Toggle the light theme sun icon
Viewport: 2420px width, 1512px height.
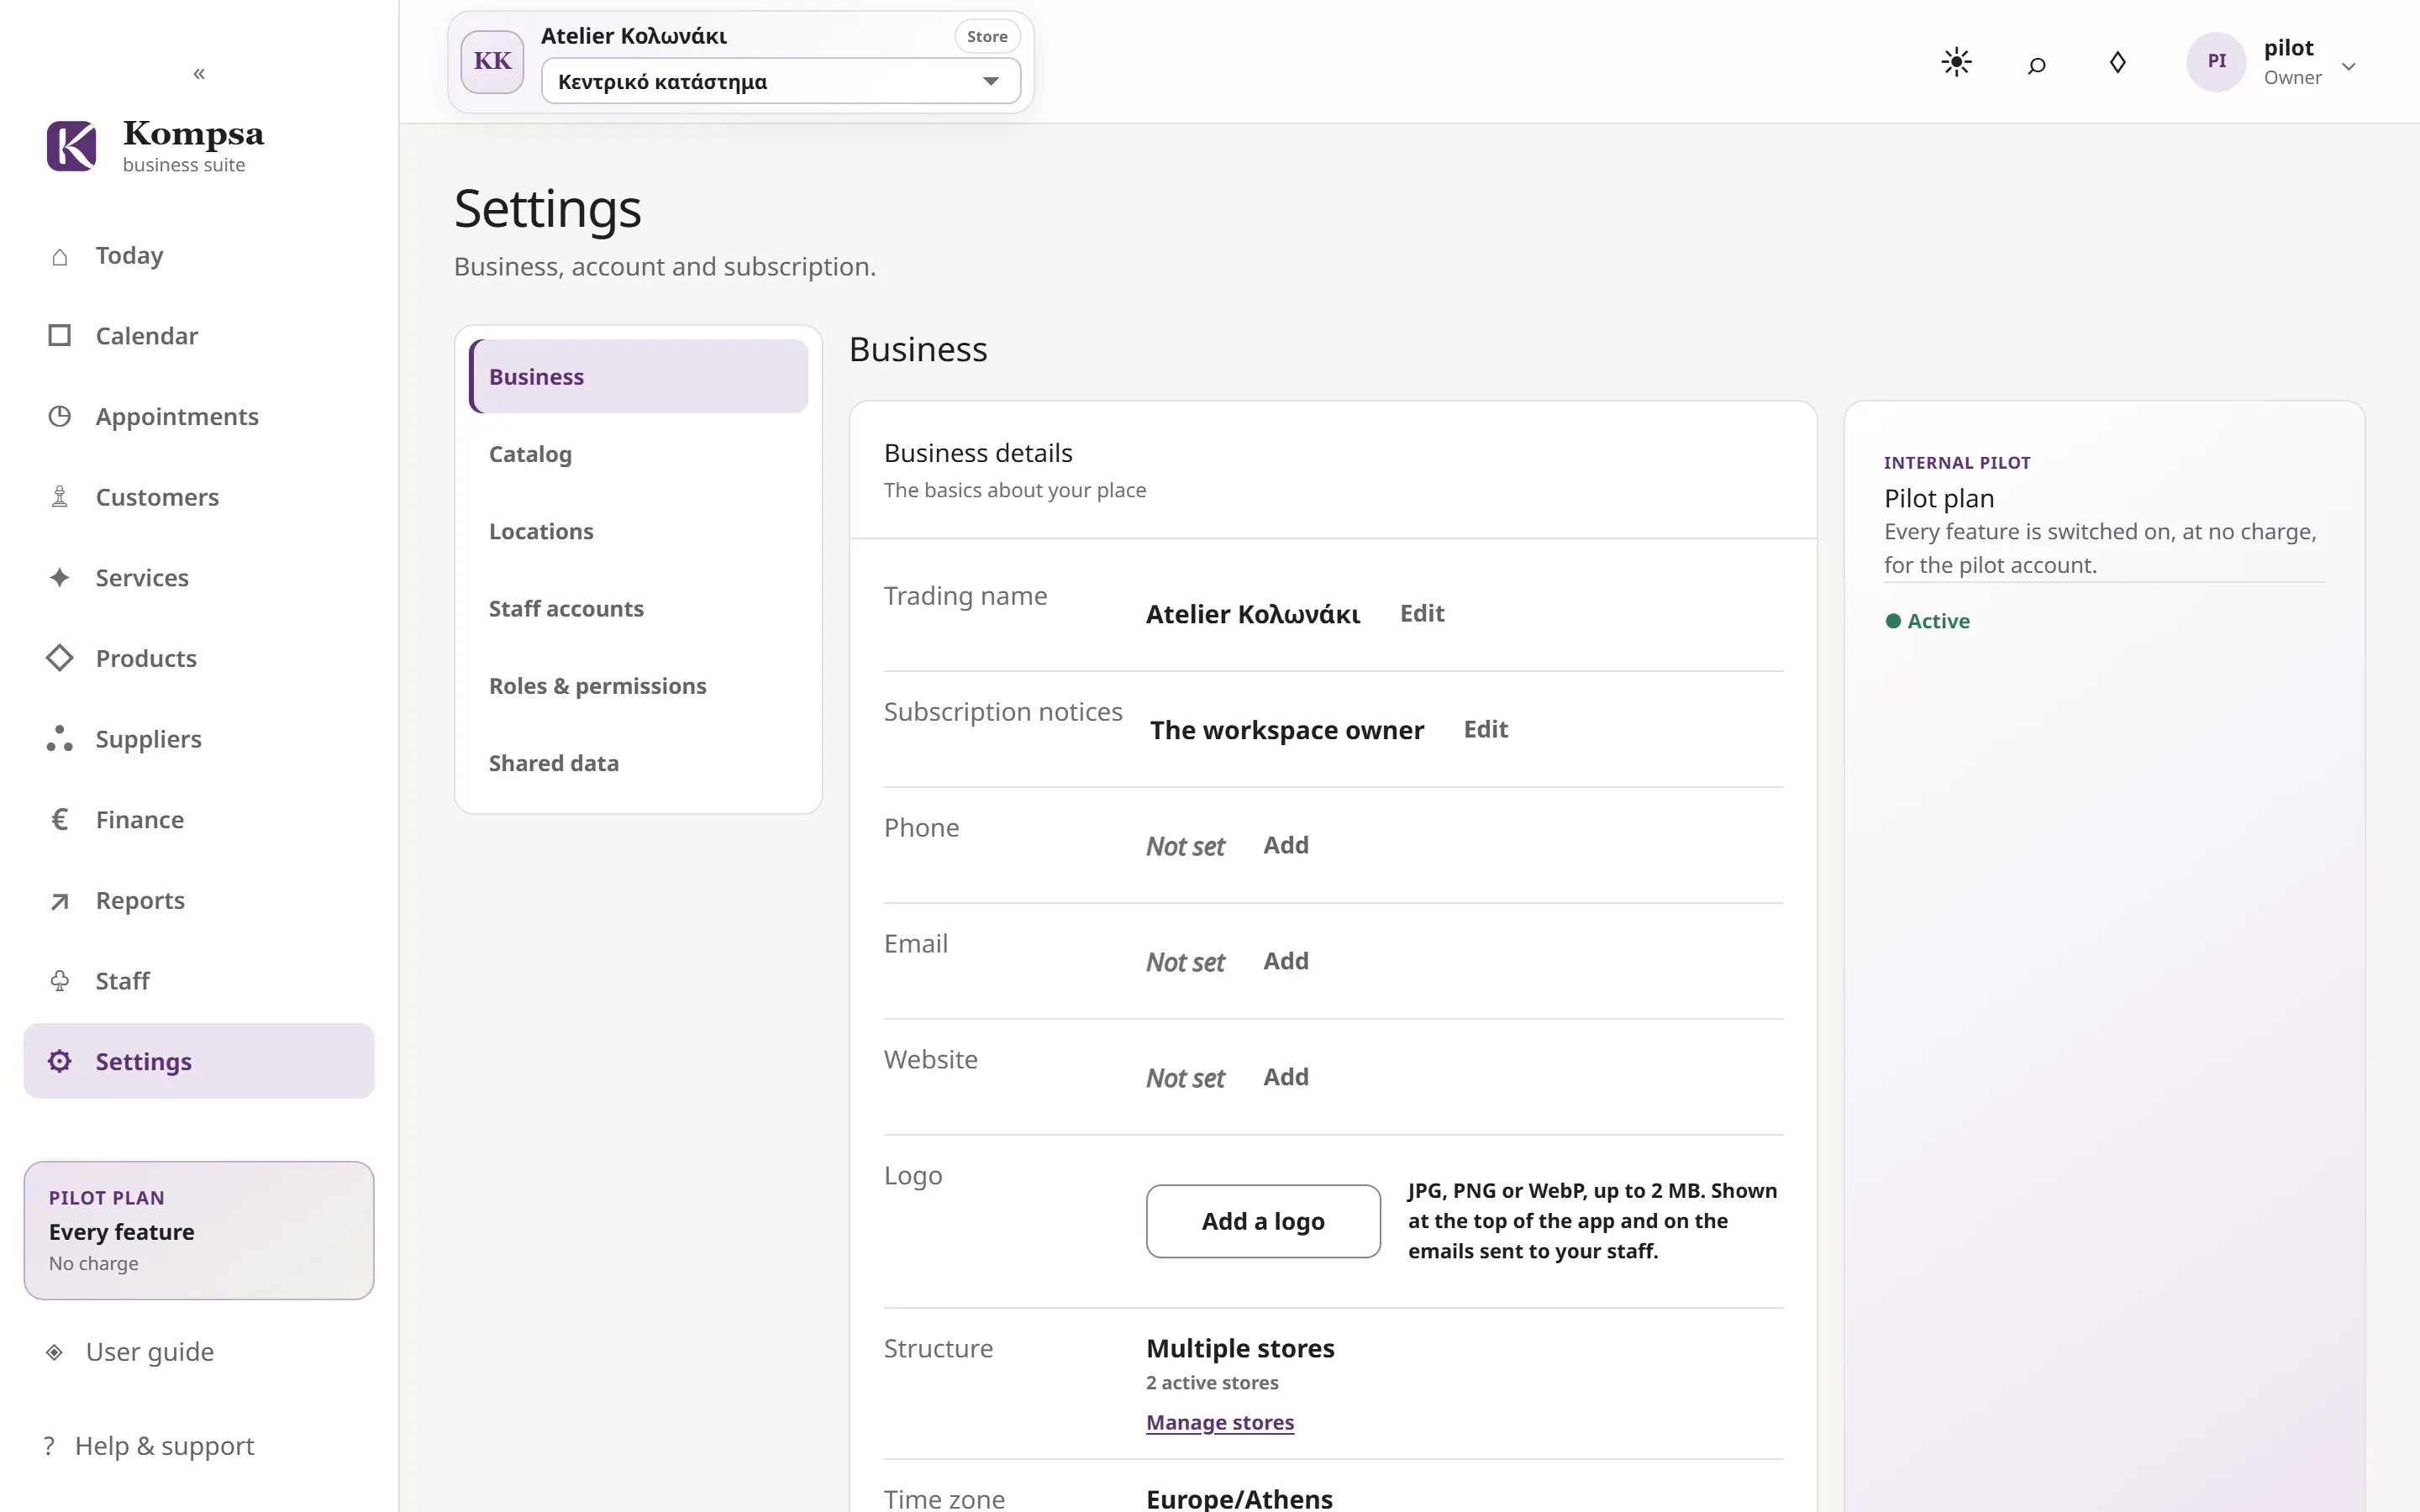(1956, 62)
